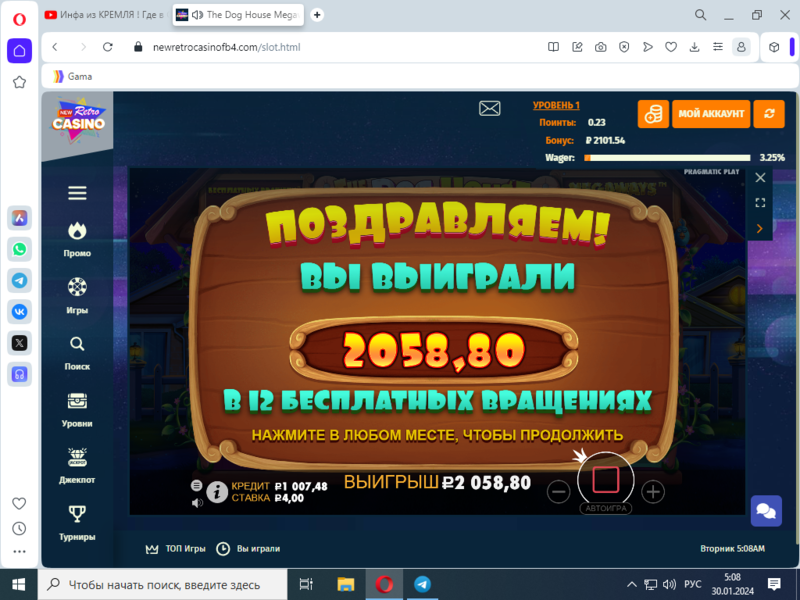
Task: Open the envelope message icon above the slot
Action: (x=489, y=107)
